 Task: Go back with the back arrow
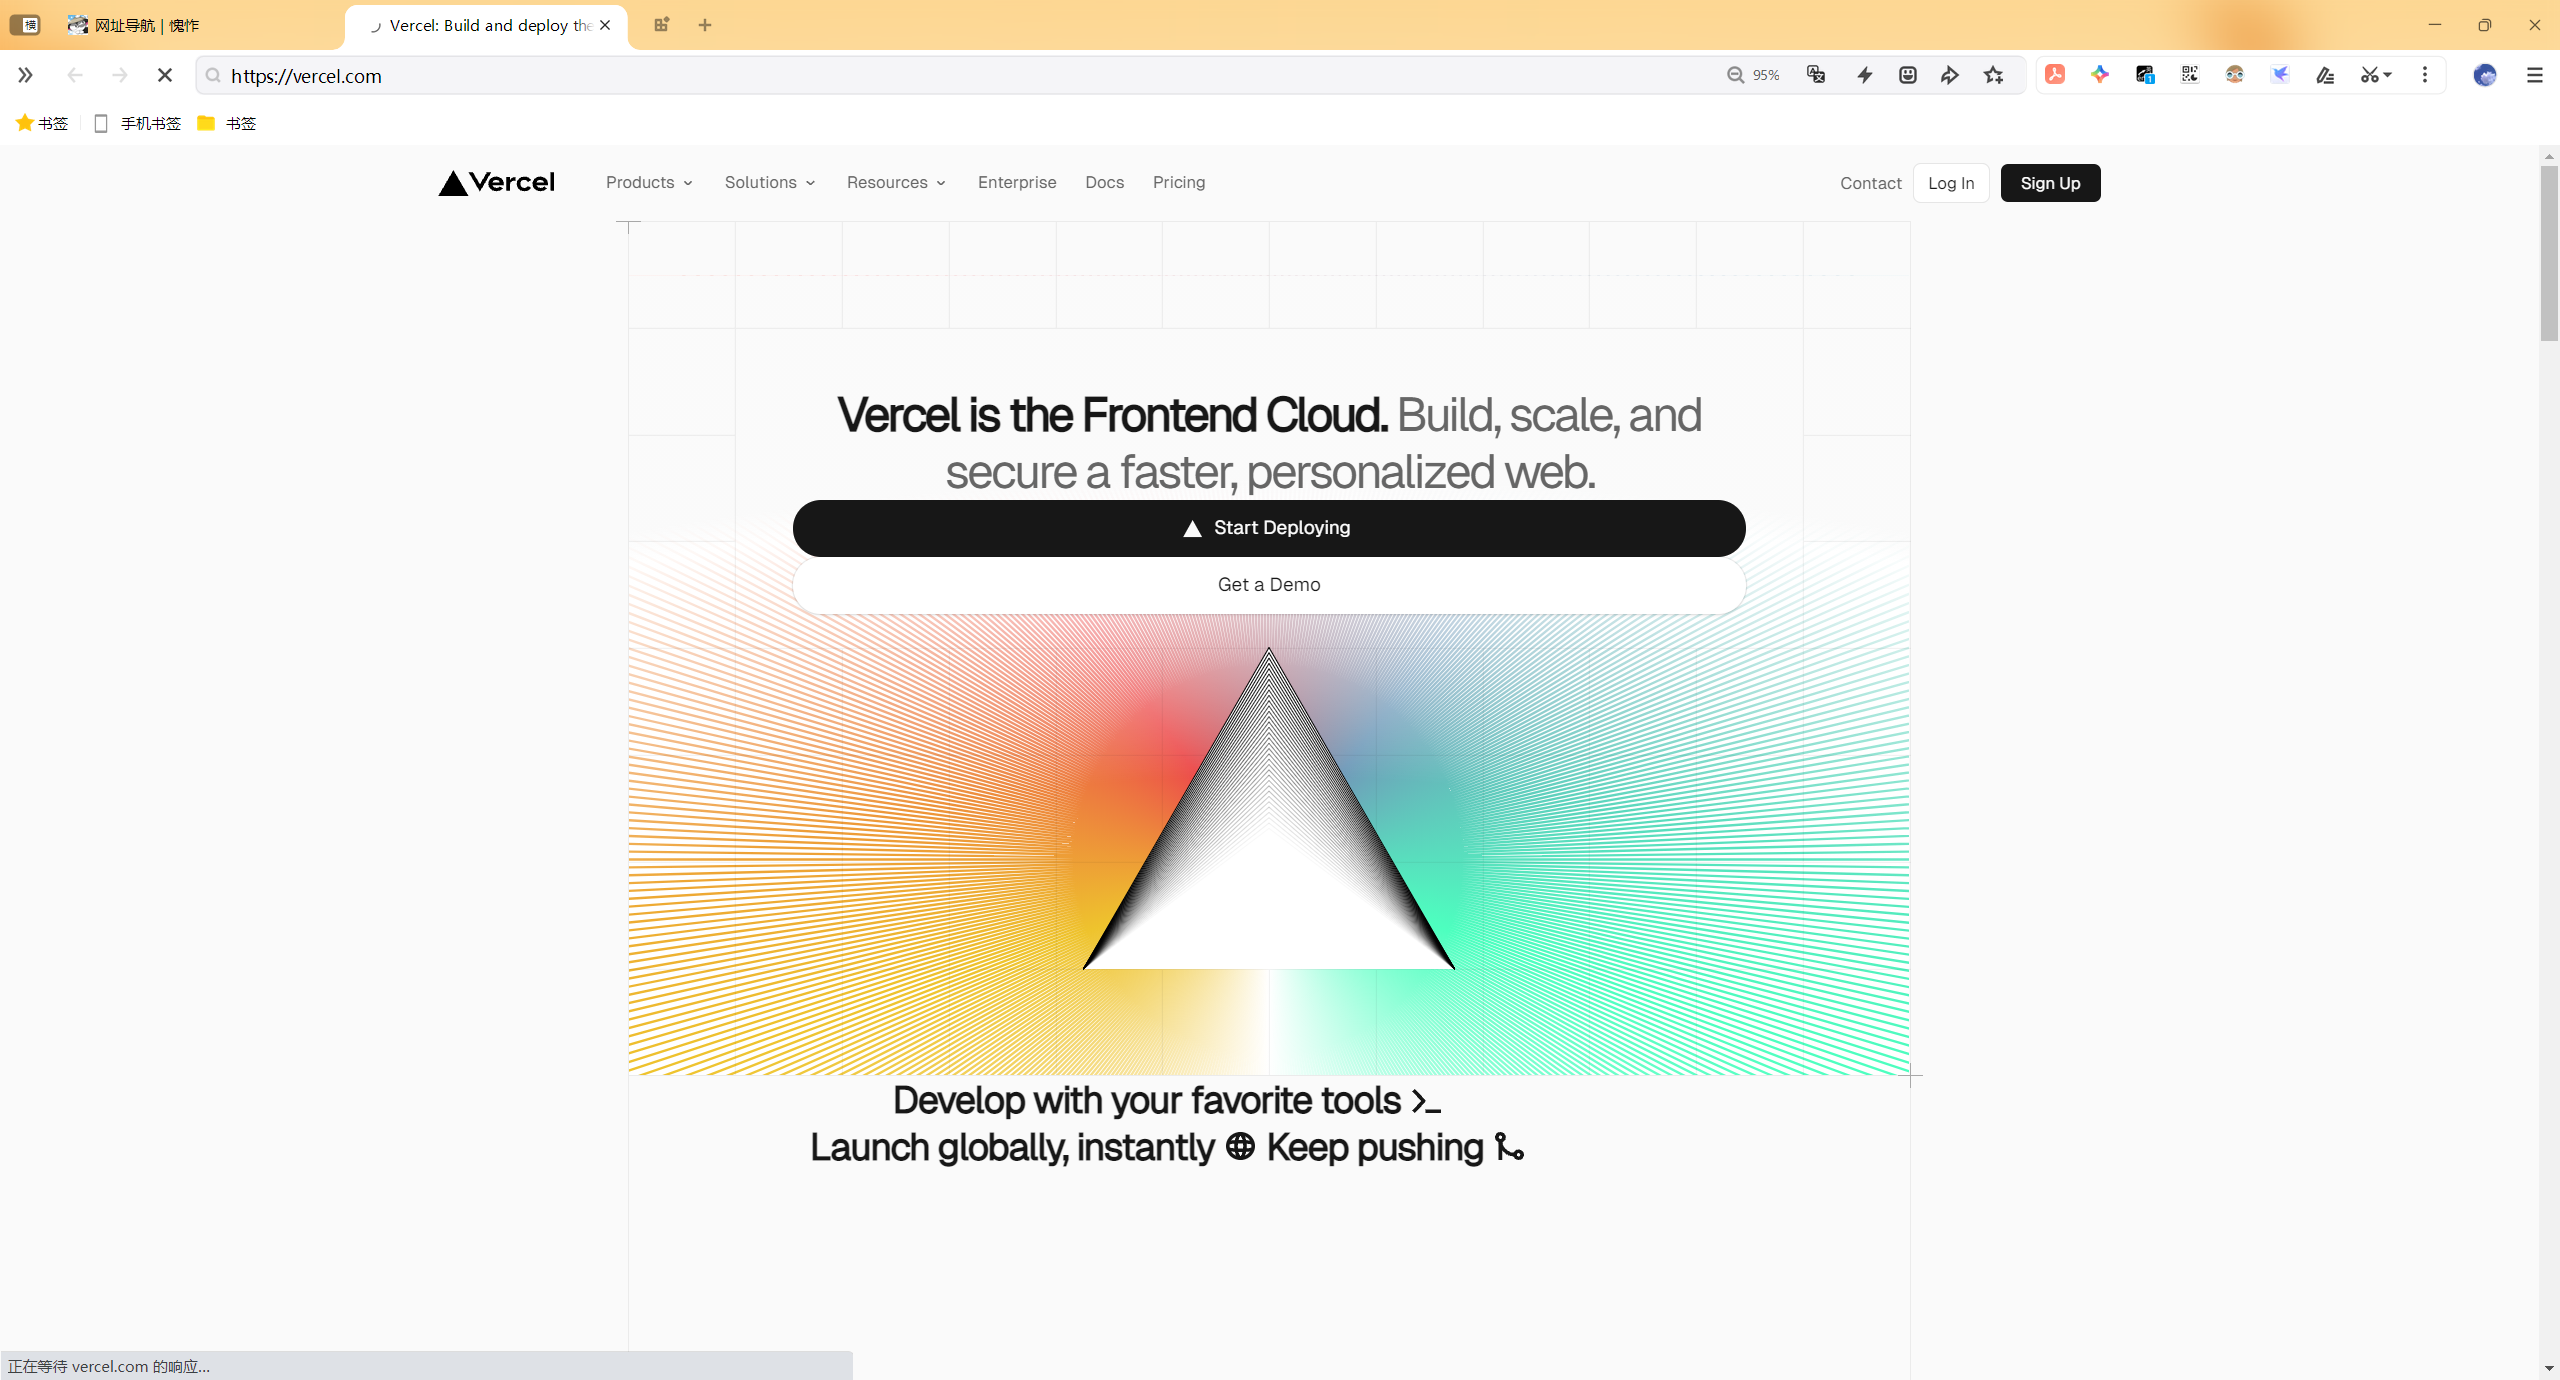tap(74, 75)
